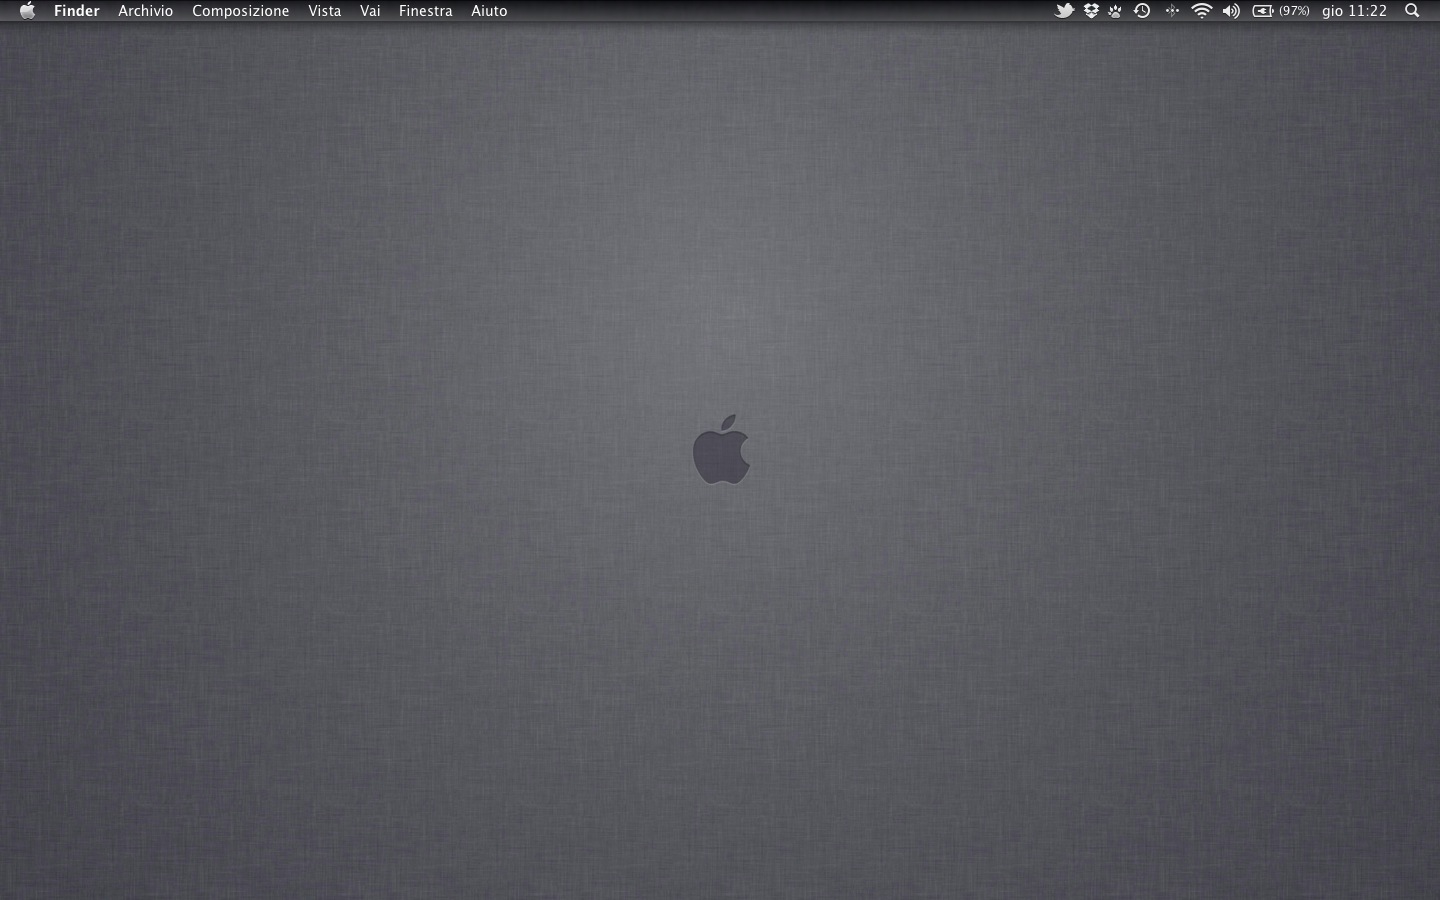Open the volume control in menu bar

[1231, 11]
